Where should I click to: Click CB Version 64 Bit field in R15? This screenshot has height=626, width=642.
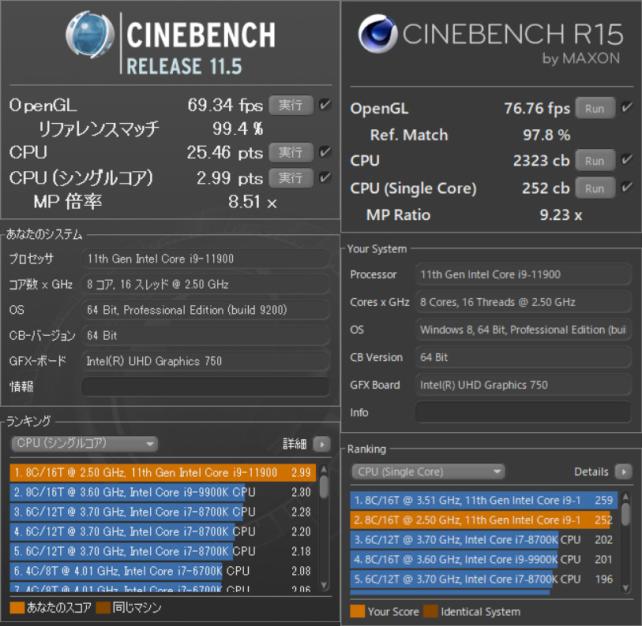(x=523, y=357)
